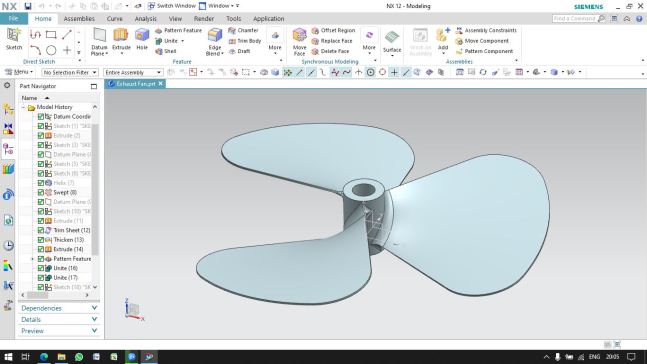The width and height of the screenshot is (647, 364).
Task: Open File Explorer from the taskbar
Action: (x=61, y=357)
